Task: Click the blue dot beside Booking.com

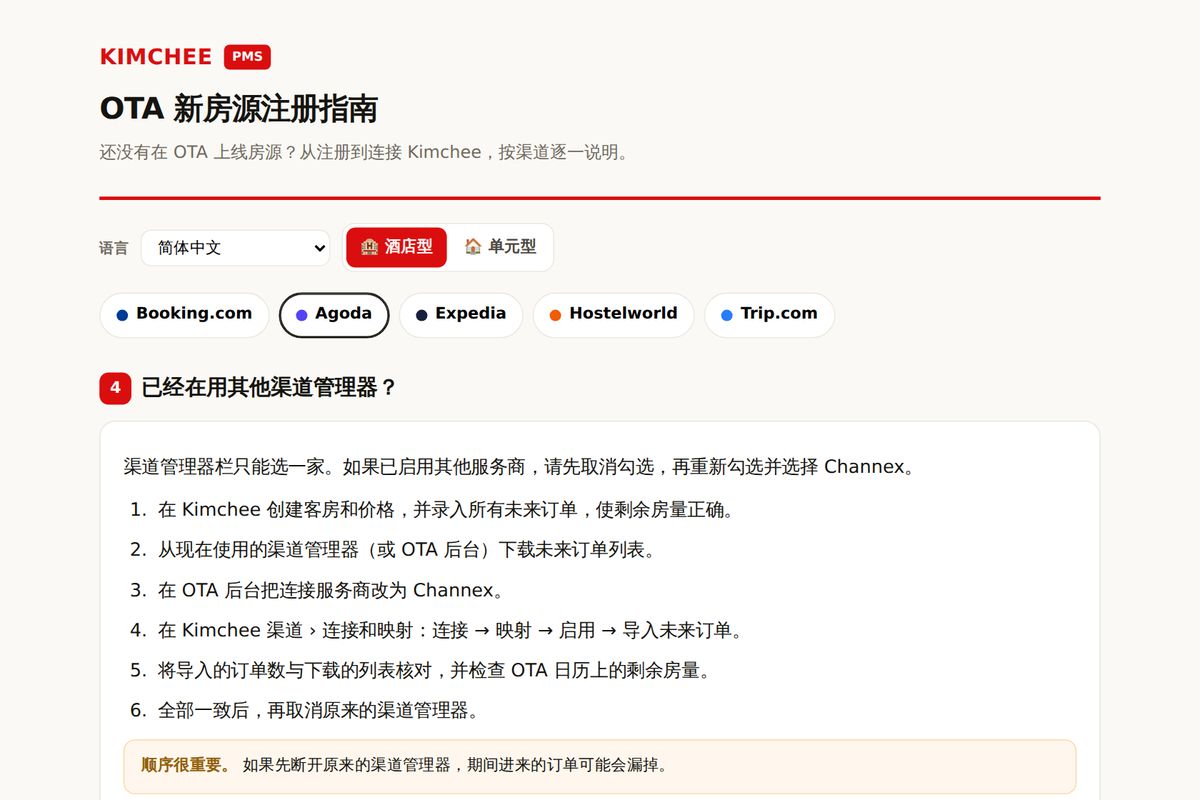Action: click(122, 315)
